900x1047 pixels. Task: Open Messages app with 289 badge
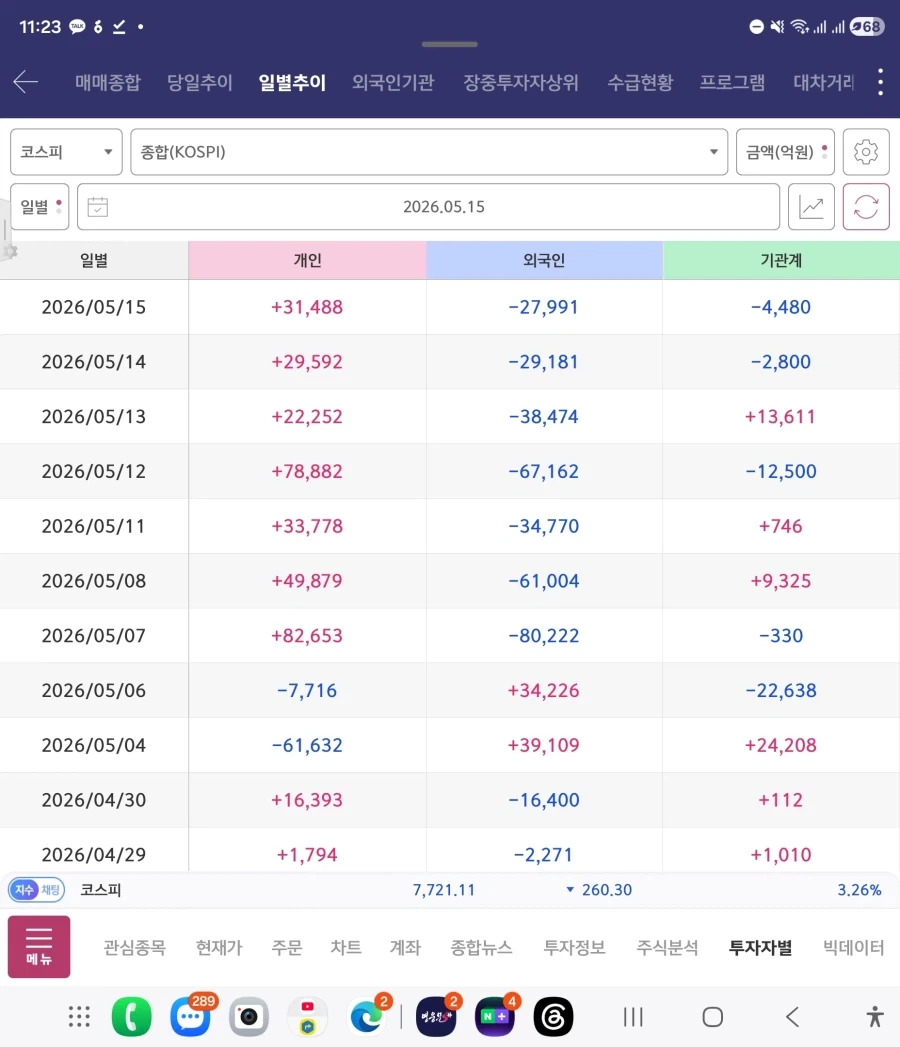(x=191, y=1017)
